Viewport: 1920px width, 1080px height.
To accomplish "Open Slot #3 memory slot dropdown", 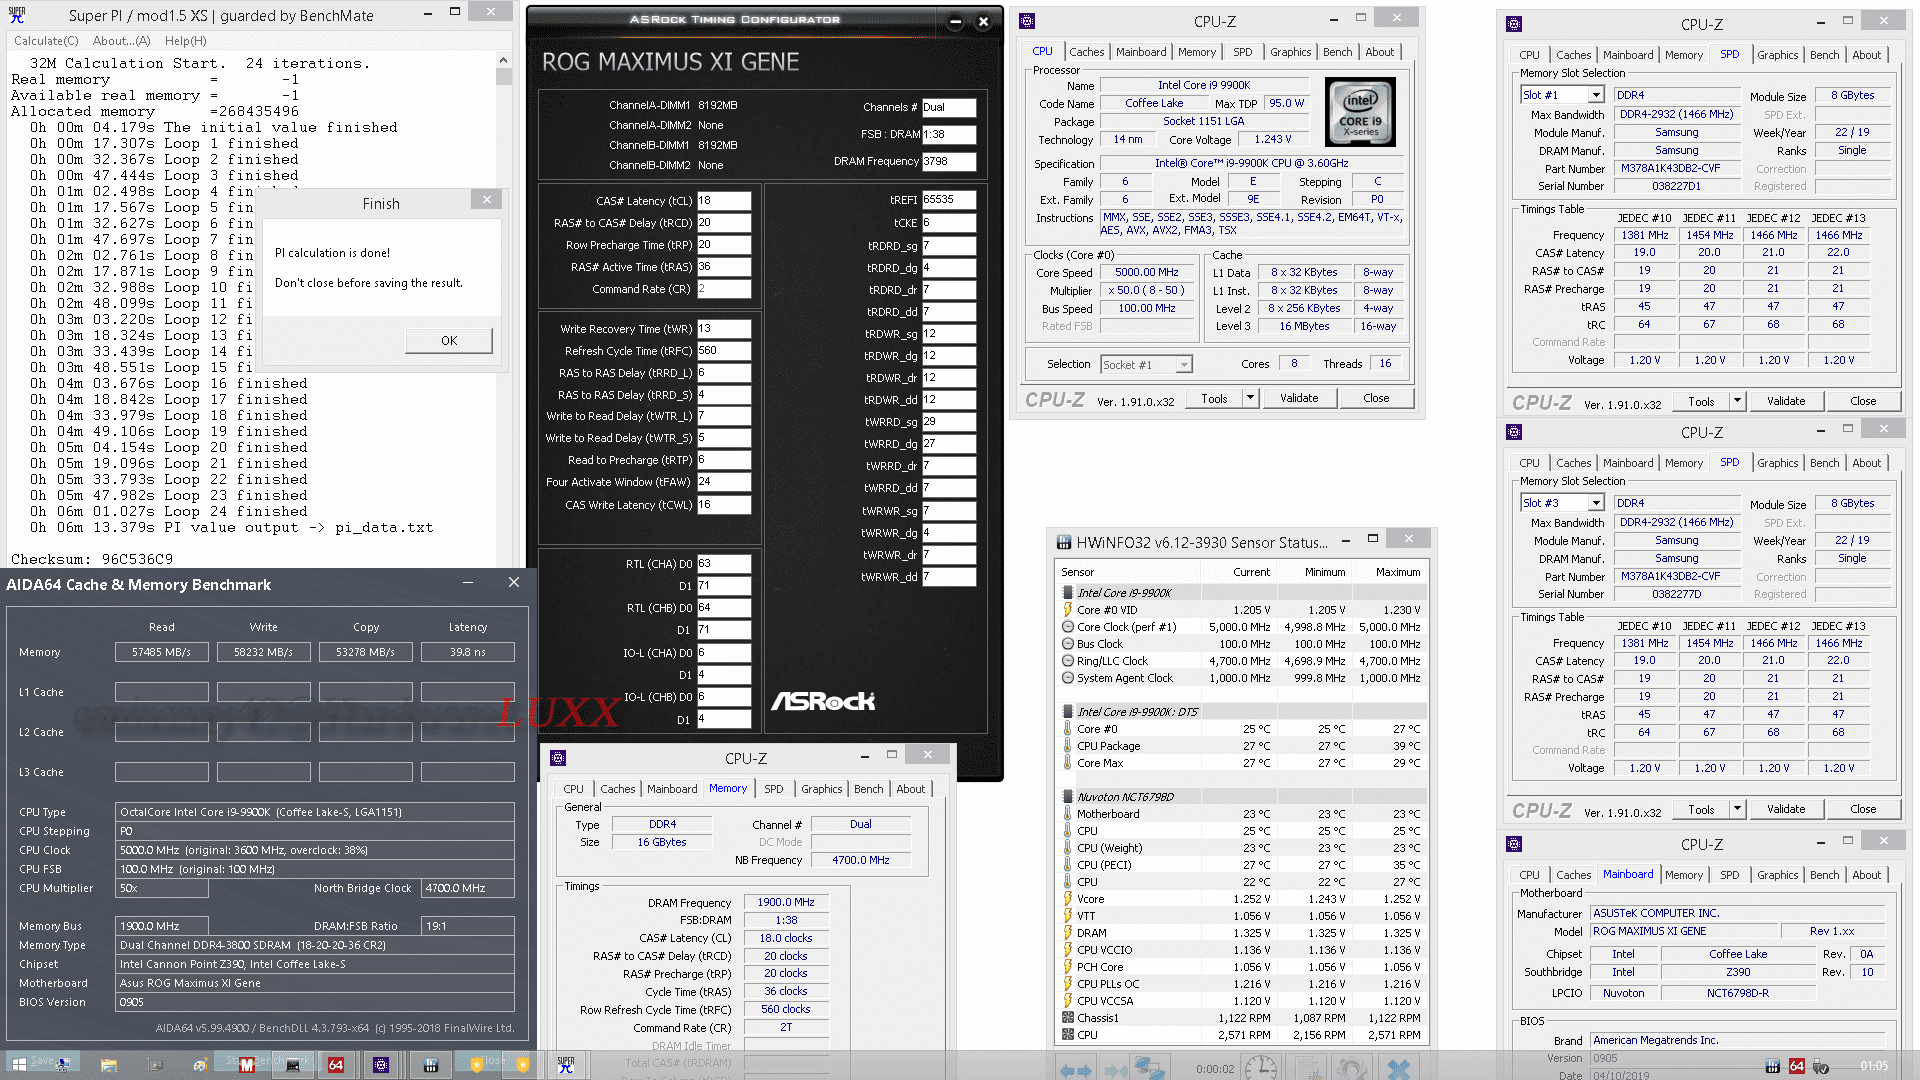I will [x=1595, y=503].
